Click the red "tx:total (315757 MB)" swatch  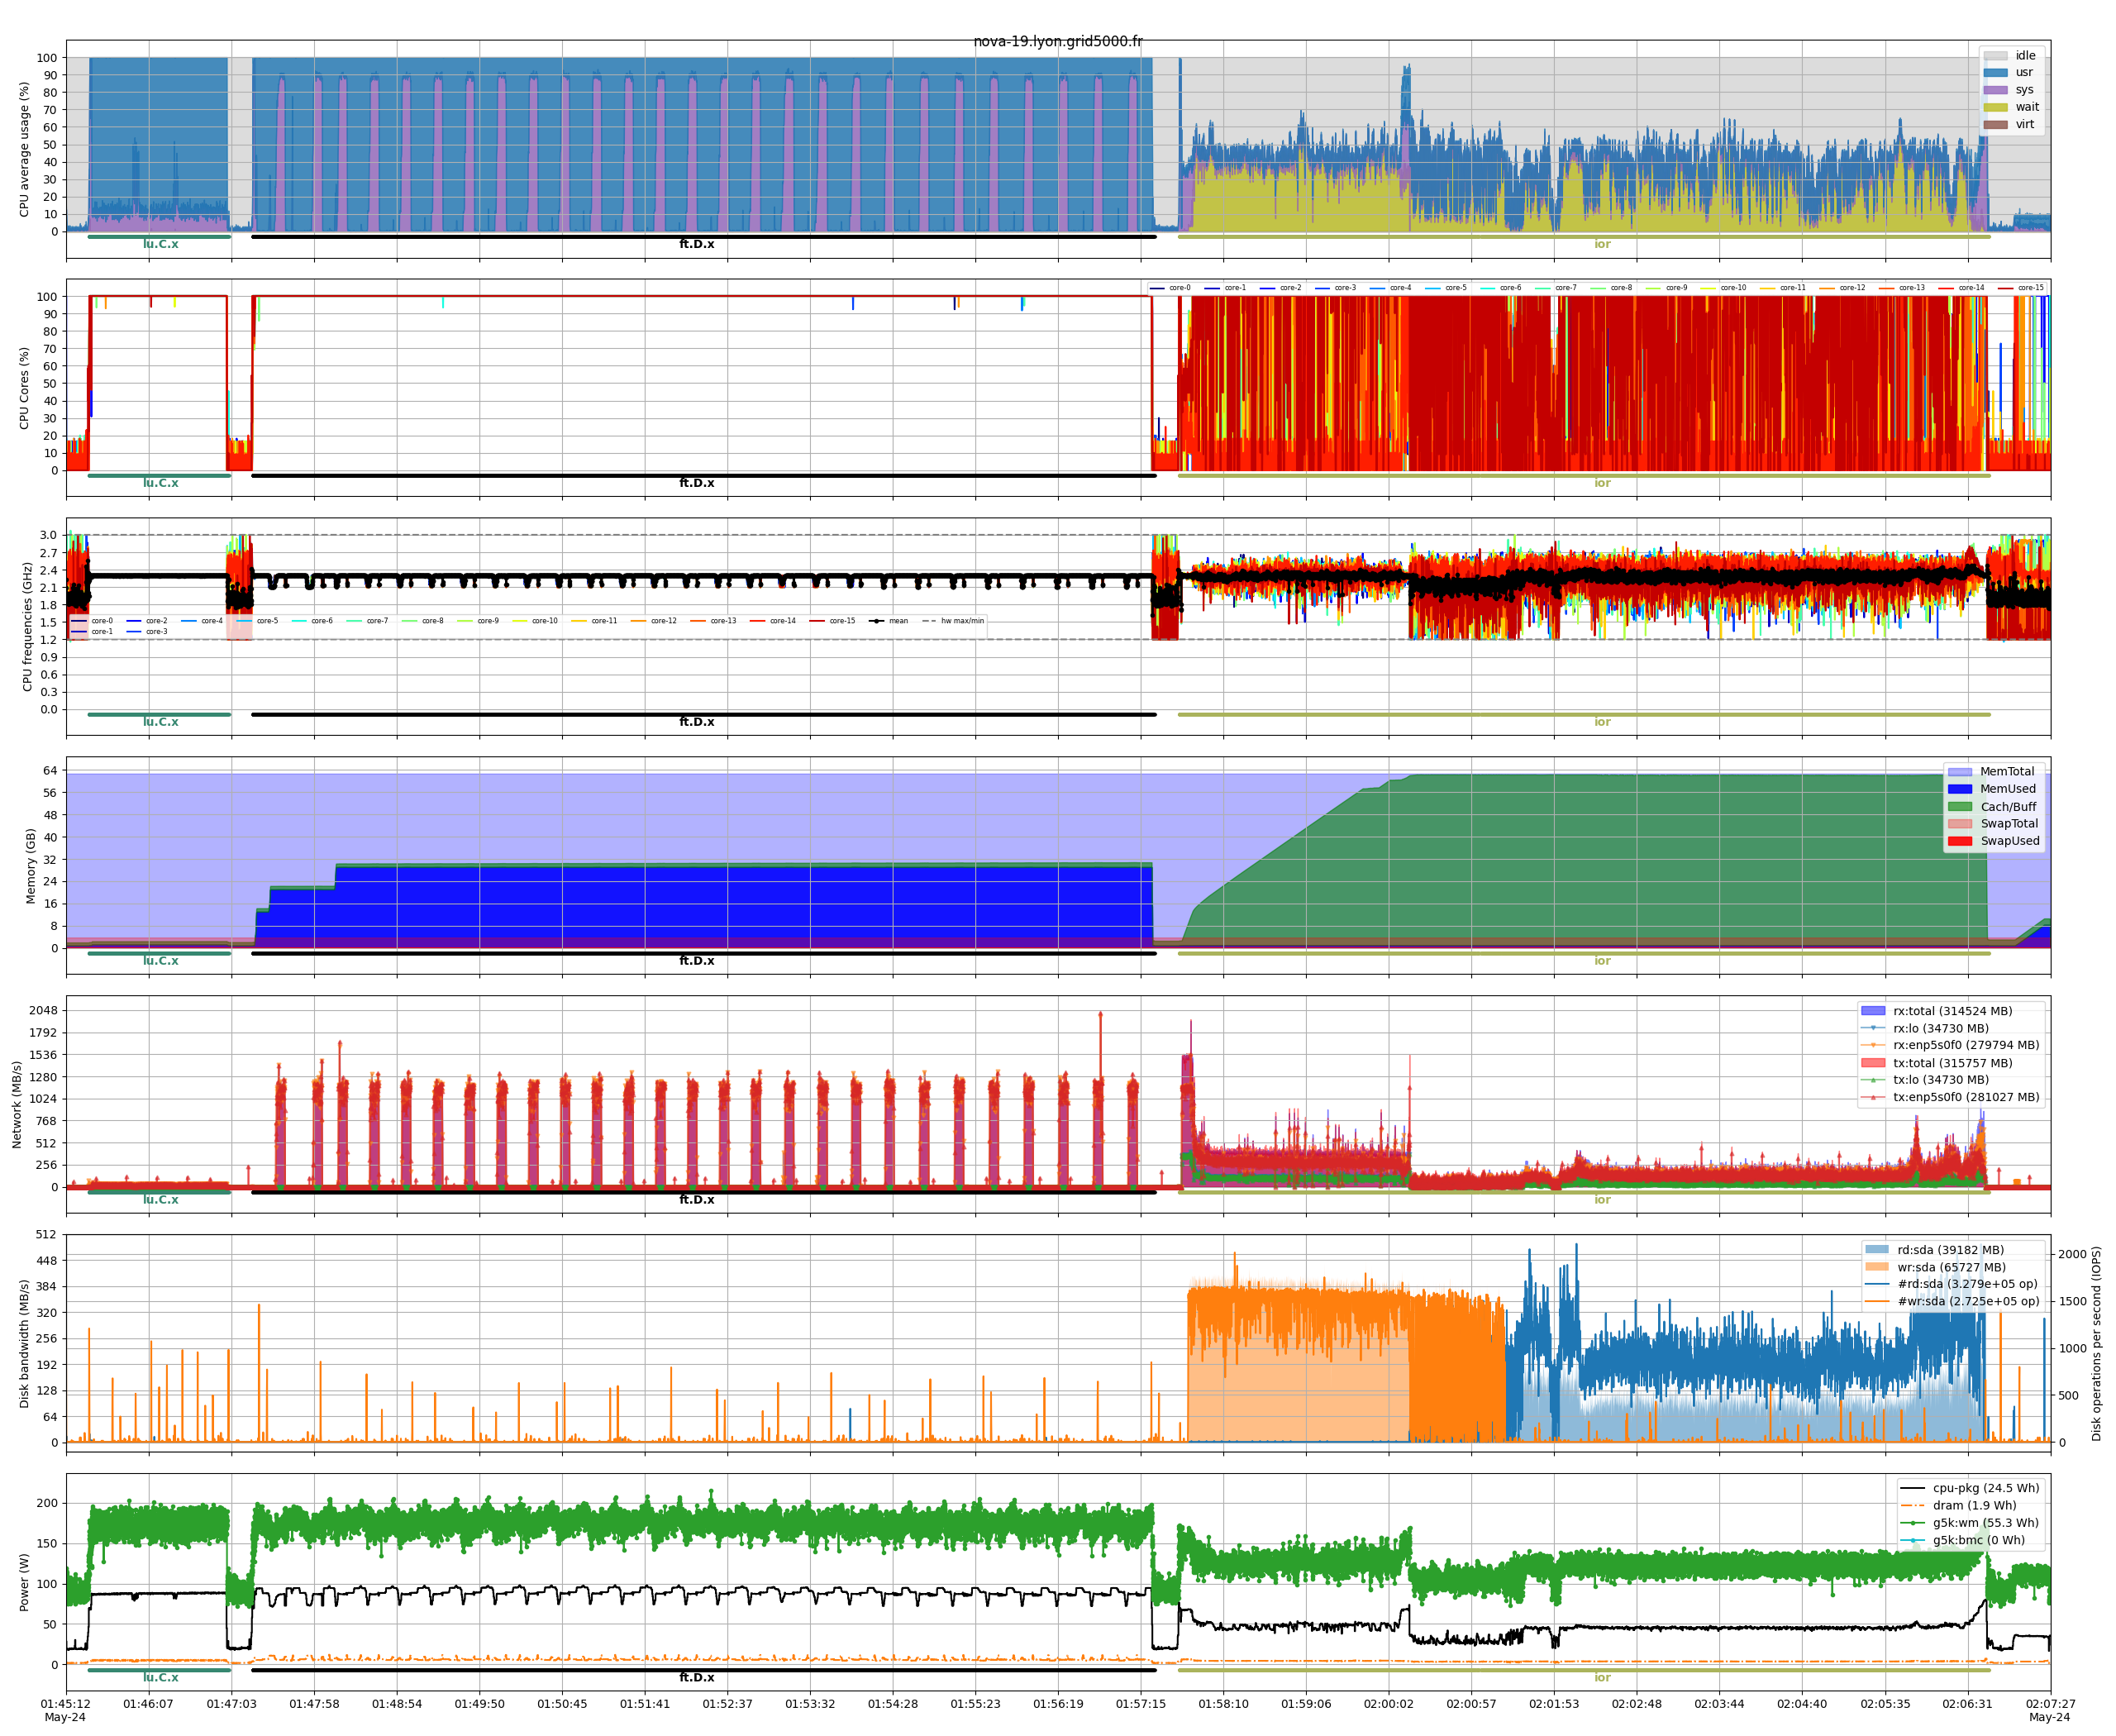click(1873, 1063)
